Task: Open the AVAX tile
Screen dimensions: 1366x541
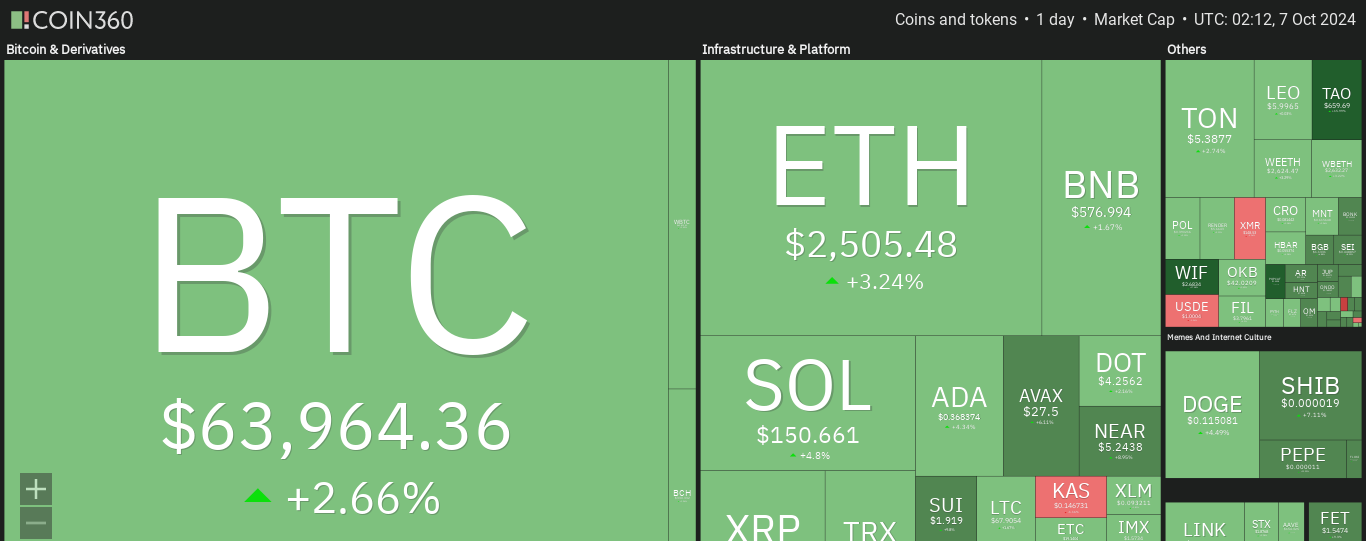Action: (x=1041, y=405)
